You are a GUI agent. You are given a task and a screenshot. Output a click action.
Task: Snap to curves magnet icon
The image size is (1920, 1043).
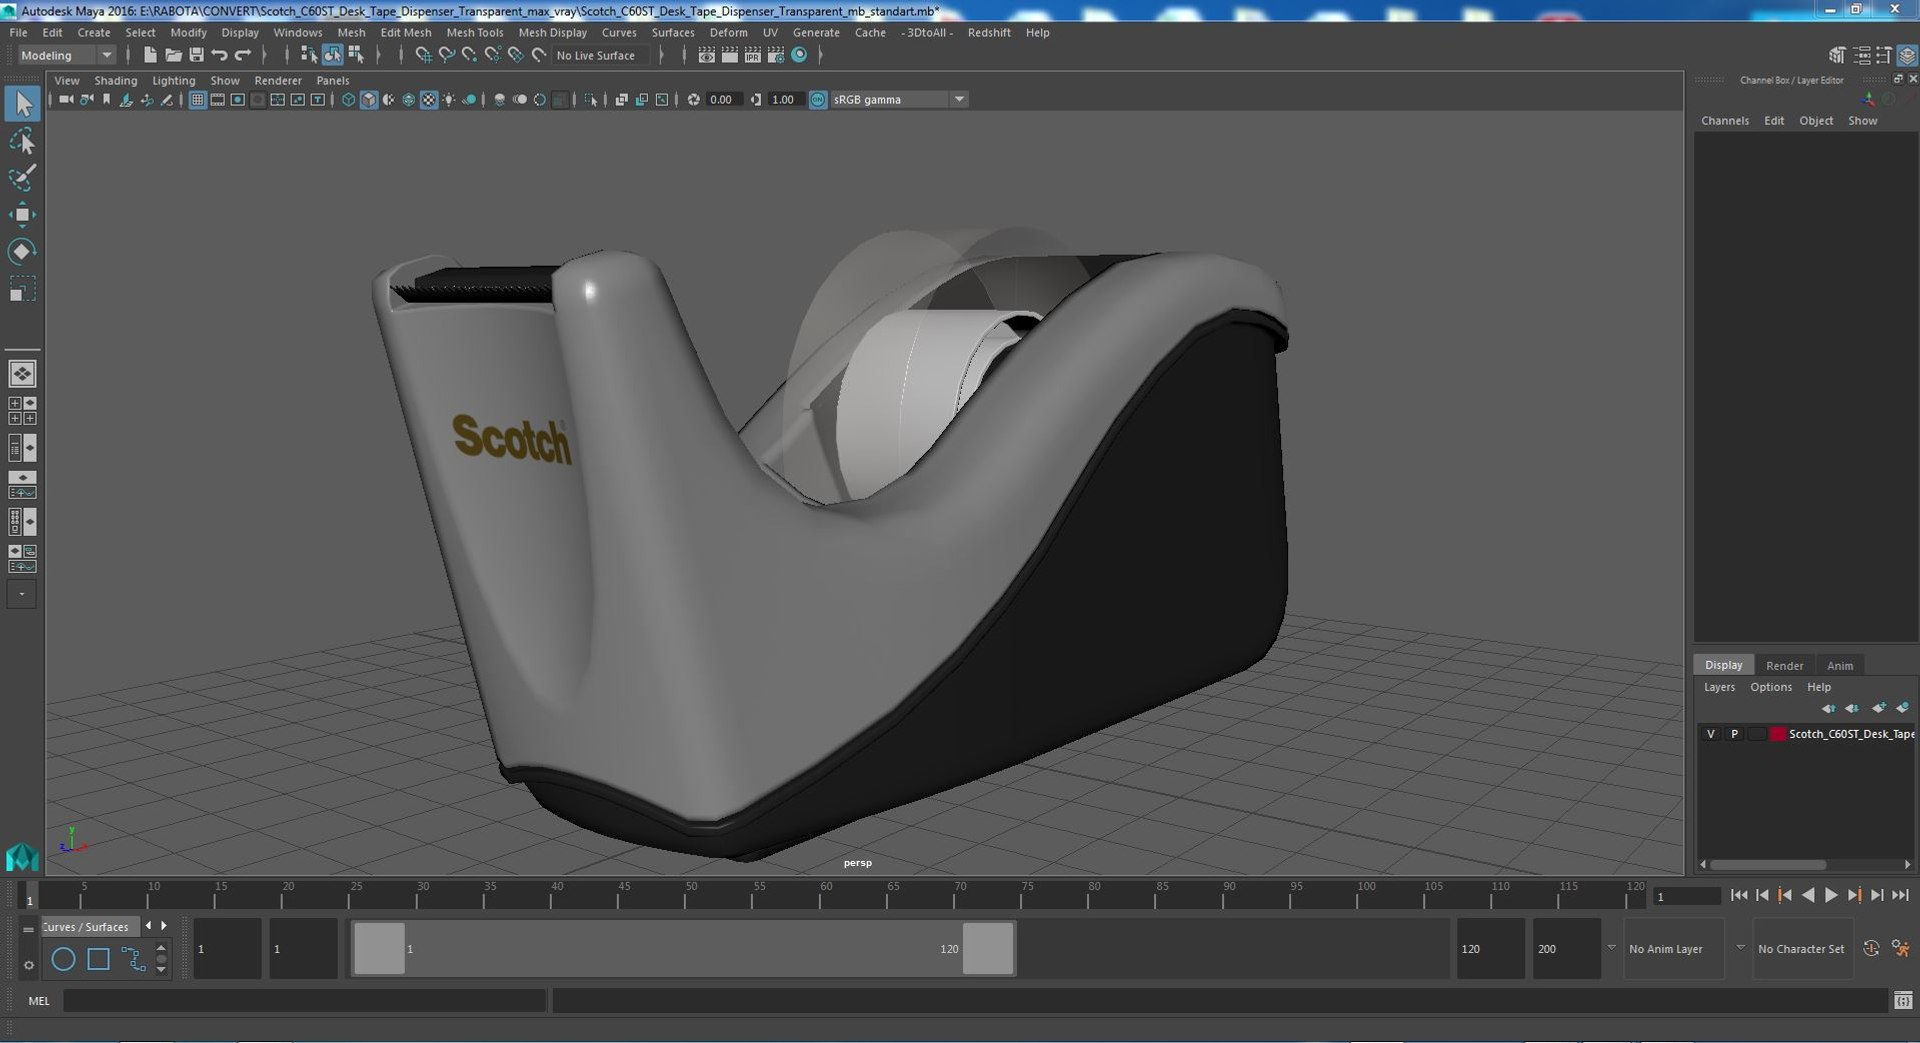pos(446,55)
